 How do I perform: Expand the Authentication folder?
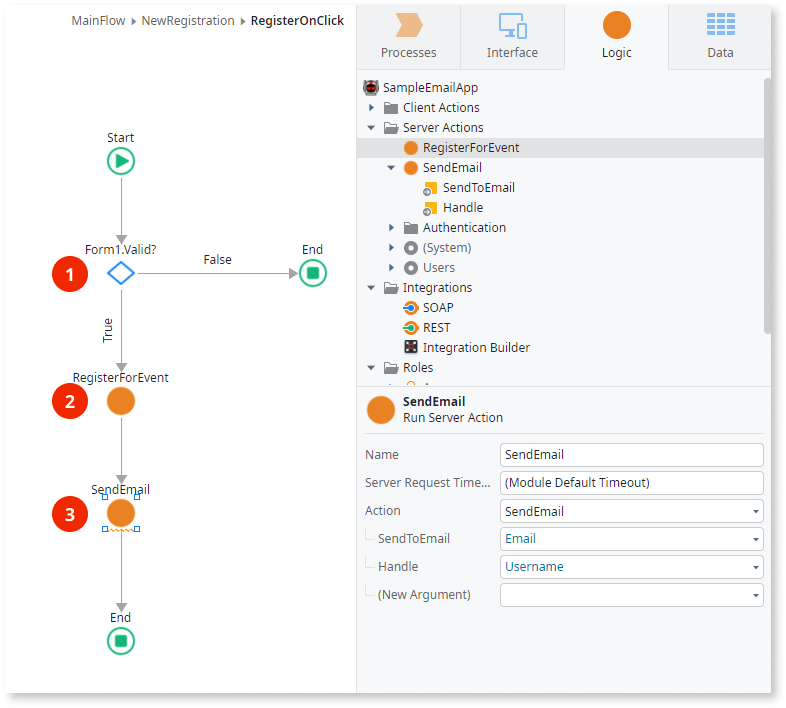pos(392,228)
